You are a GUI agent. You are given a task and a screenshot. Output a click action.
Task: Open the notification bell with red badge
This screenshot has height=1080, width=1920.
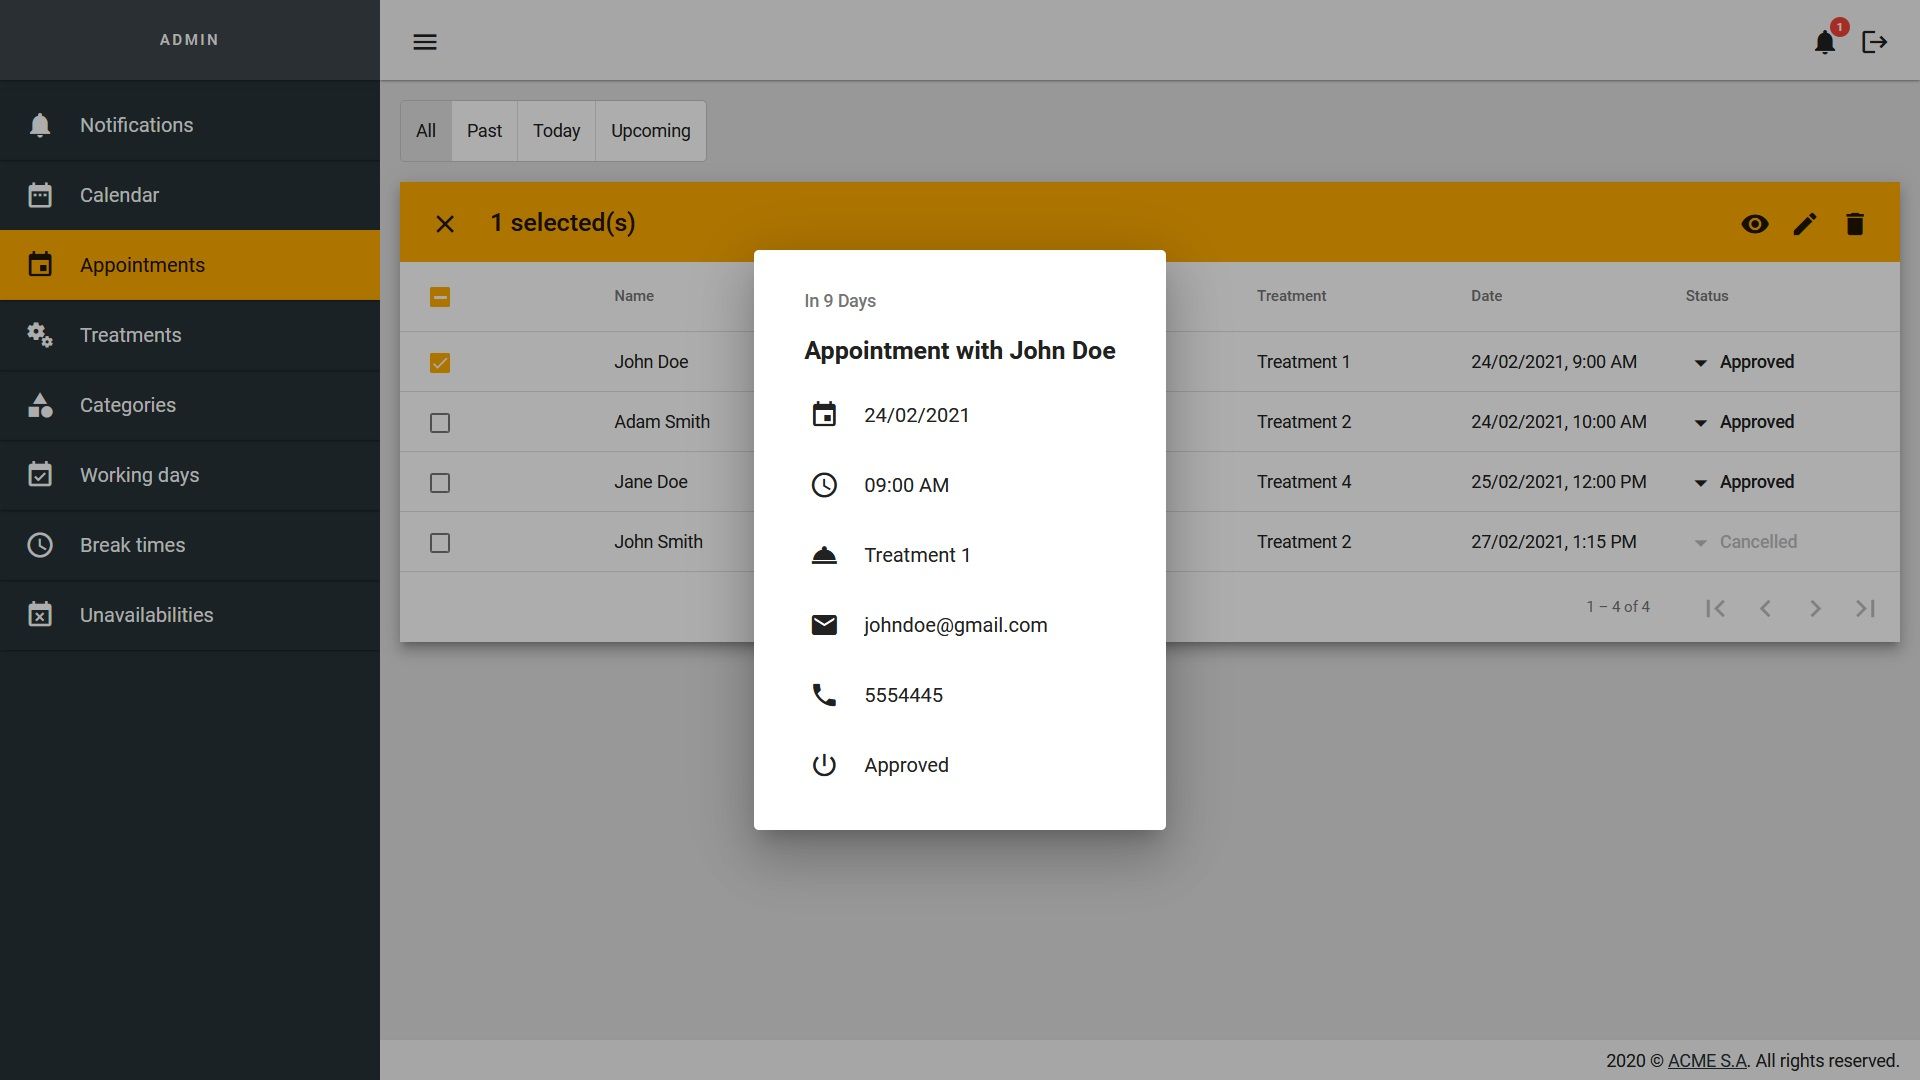[1825, 42]
